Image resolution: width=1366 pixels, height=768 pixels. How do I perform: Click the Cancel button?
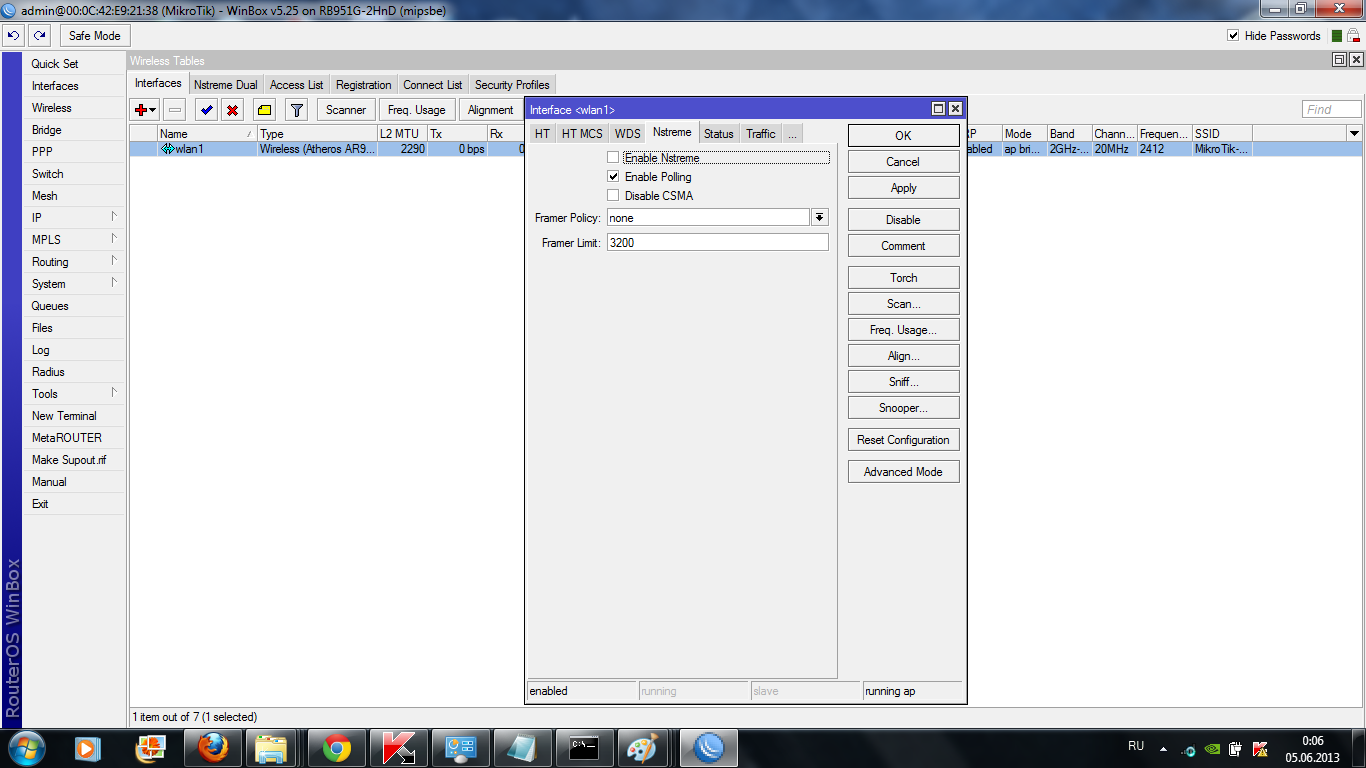pyautogui.click(x=903, y=162)
